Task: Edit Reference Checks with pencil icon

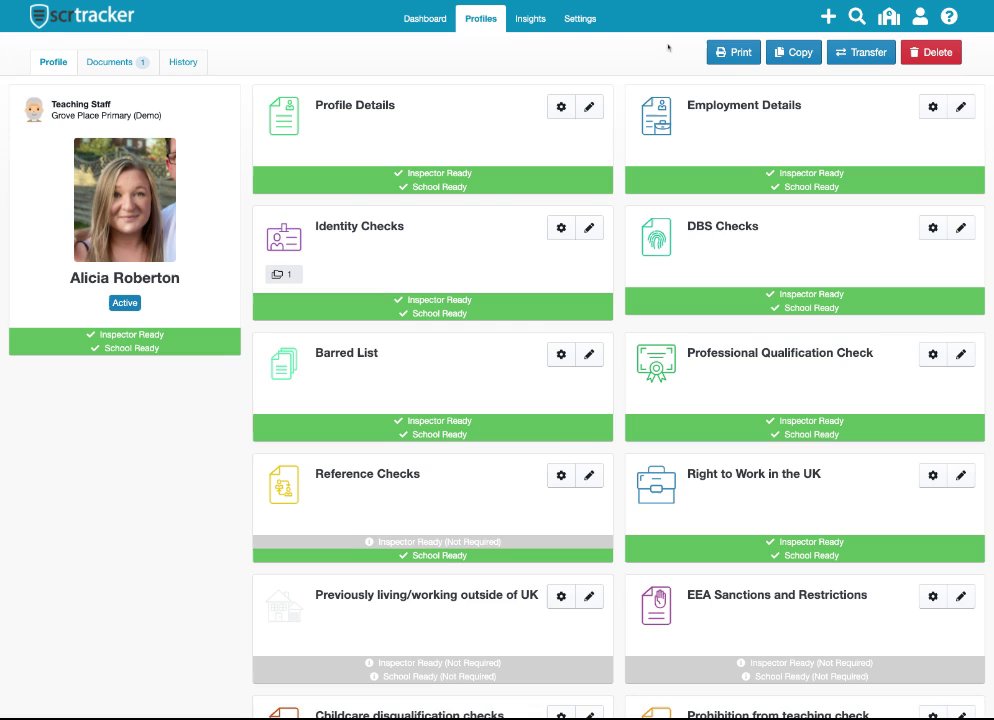Action: [x=589, y=475]
